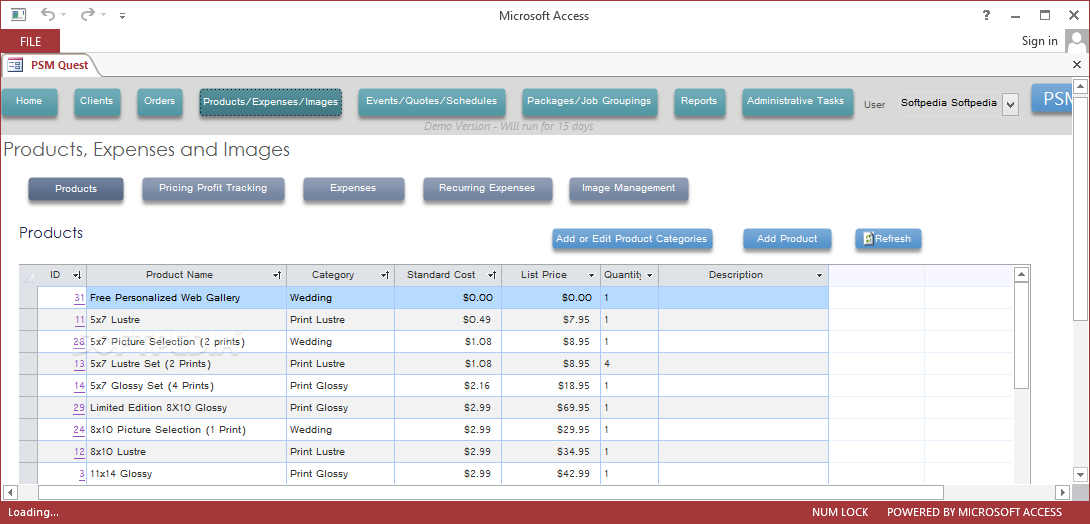The height and width of the screenshot is (524, 1090).
Task: Open the Description column dropdown
Action: (820, 275)
